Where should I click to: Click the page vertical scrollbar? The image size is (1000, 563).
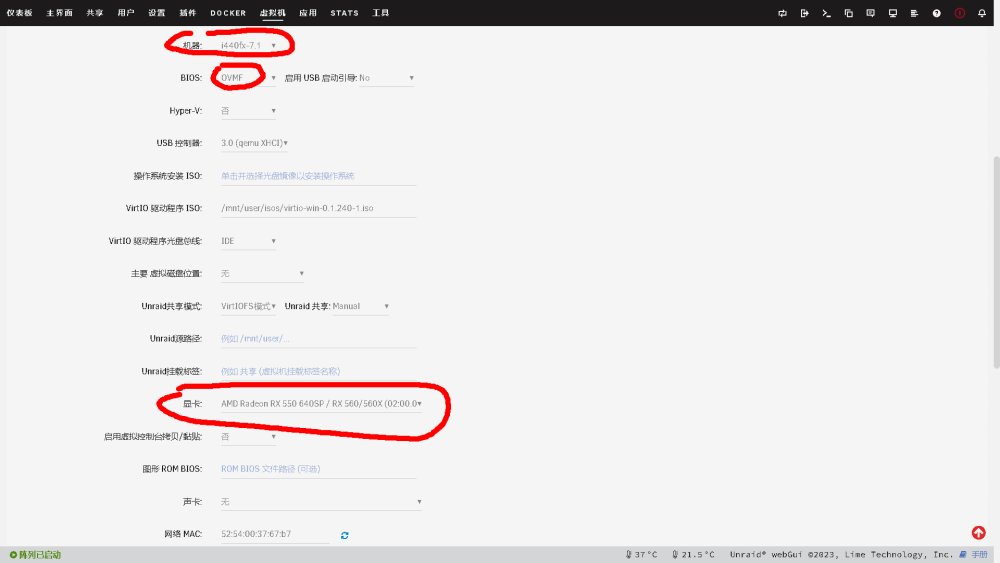996,261
